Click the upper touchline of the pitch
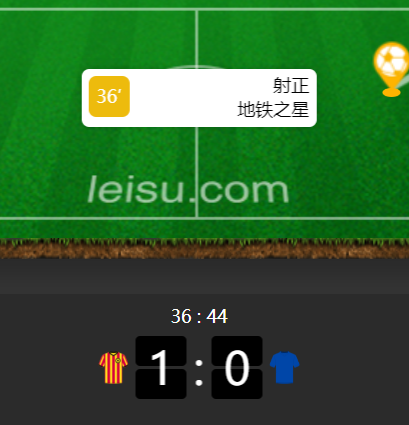Viewport: 409px width, 425px height. (x=204, y=9)
